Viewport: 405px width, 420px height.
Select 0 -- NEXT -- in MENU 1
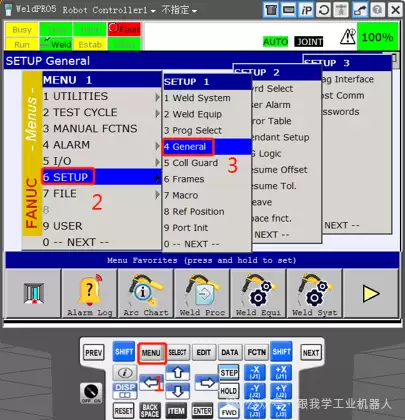[x=102, y=242]
